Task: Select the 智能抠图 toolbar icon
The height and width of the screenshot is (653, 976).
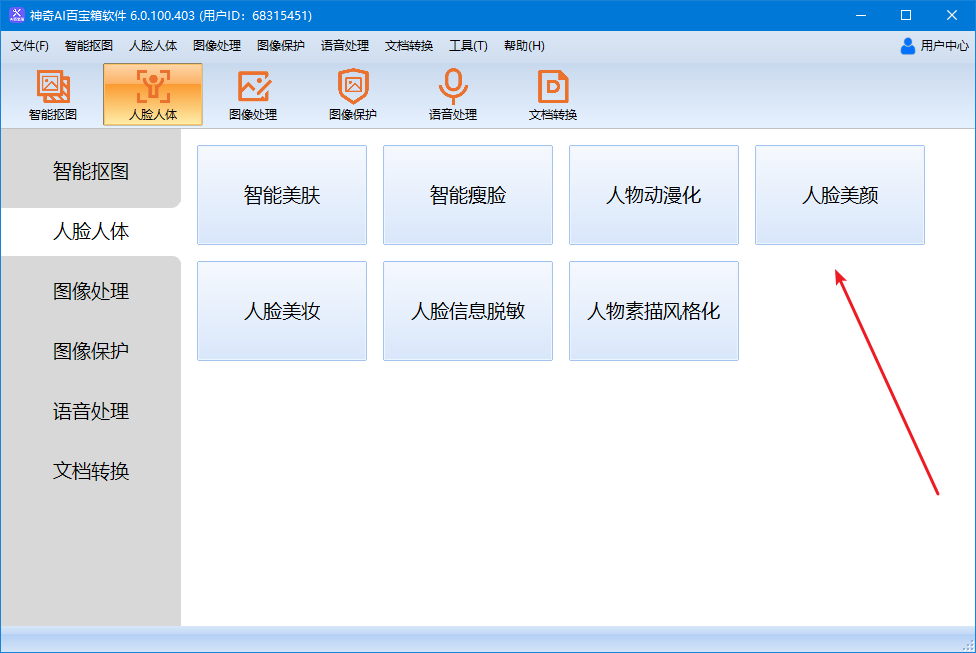Action: coord(53,95)
